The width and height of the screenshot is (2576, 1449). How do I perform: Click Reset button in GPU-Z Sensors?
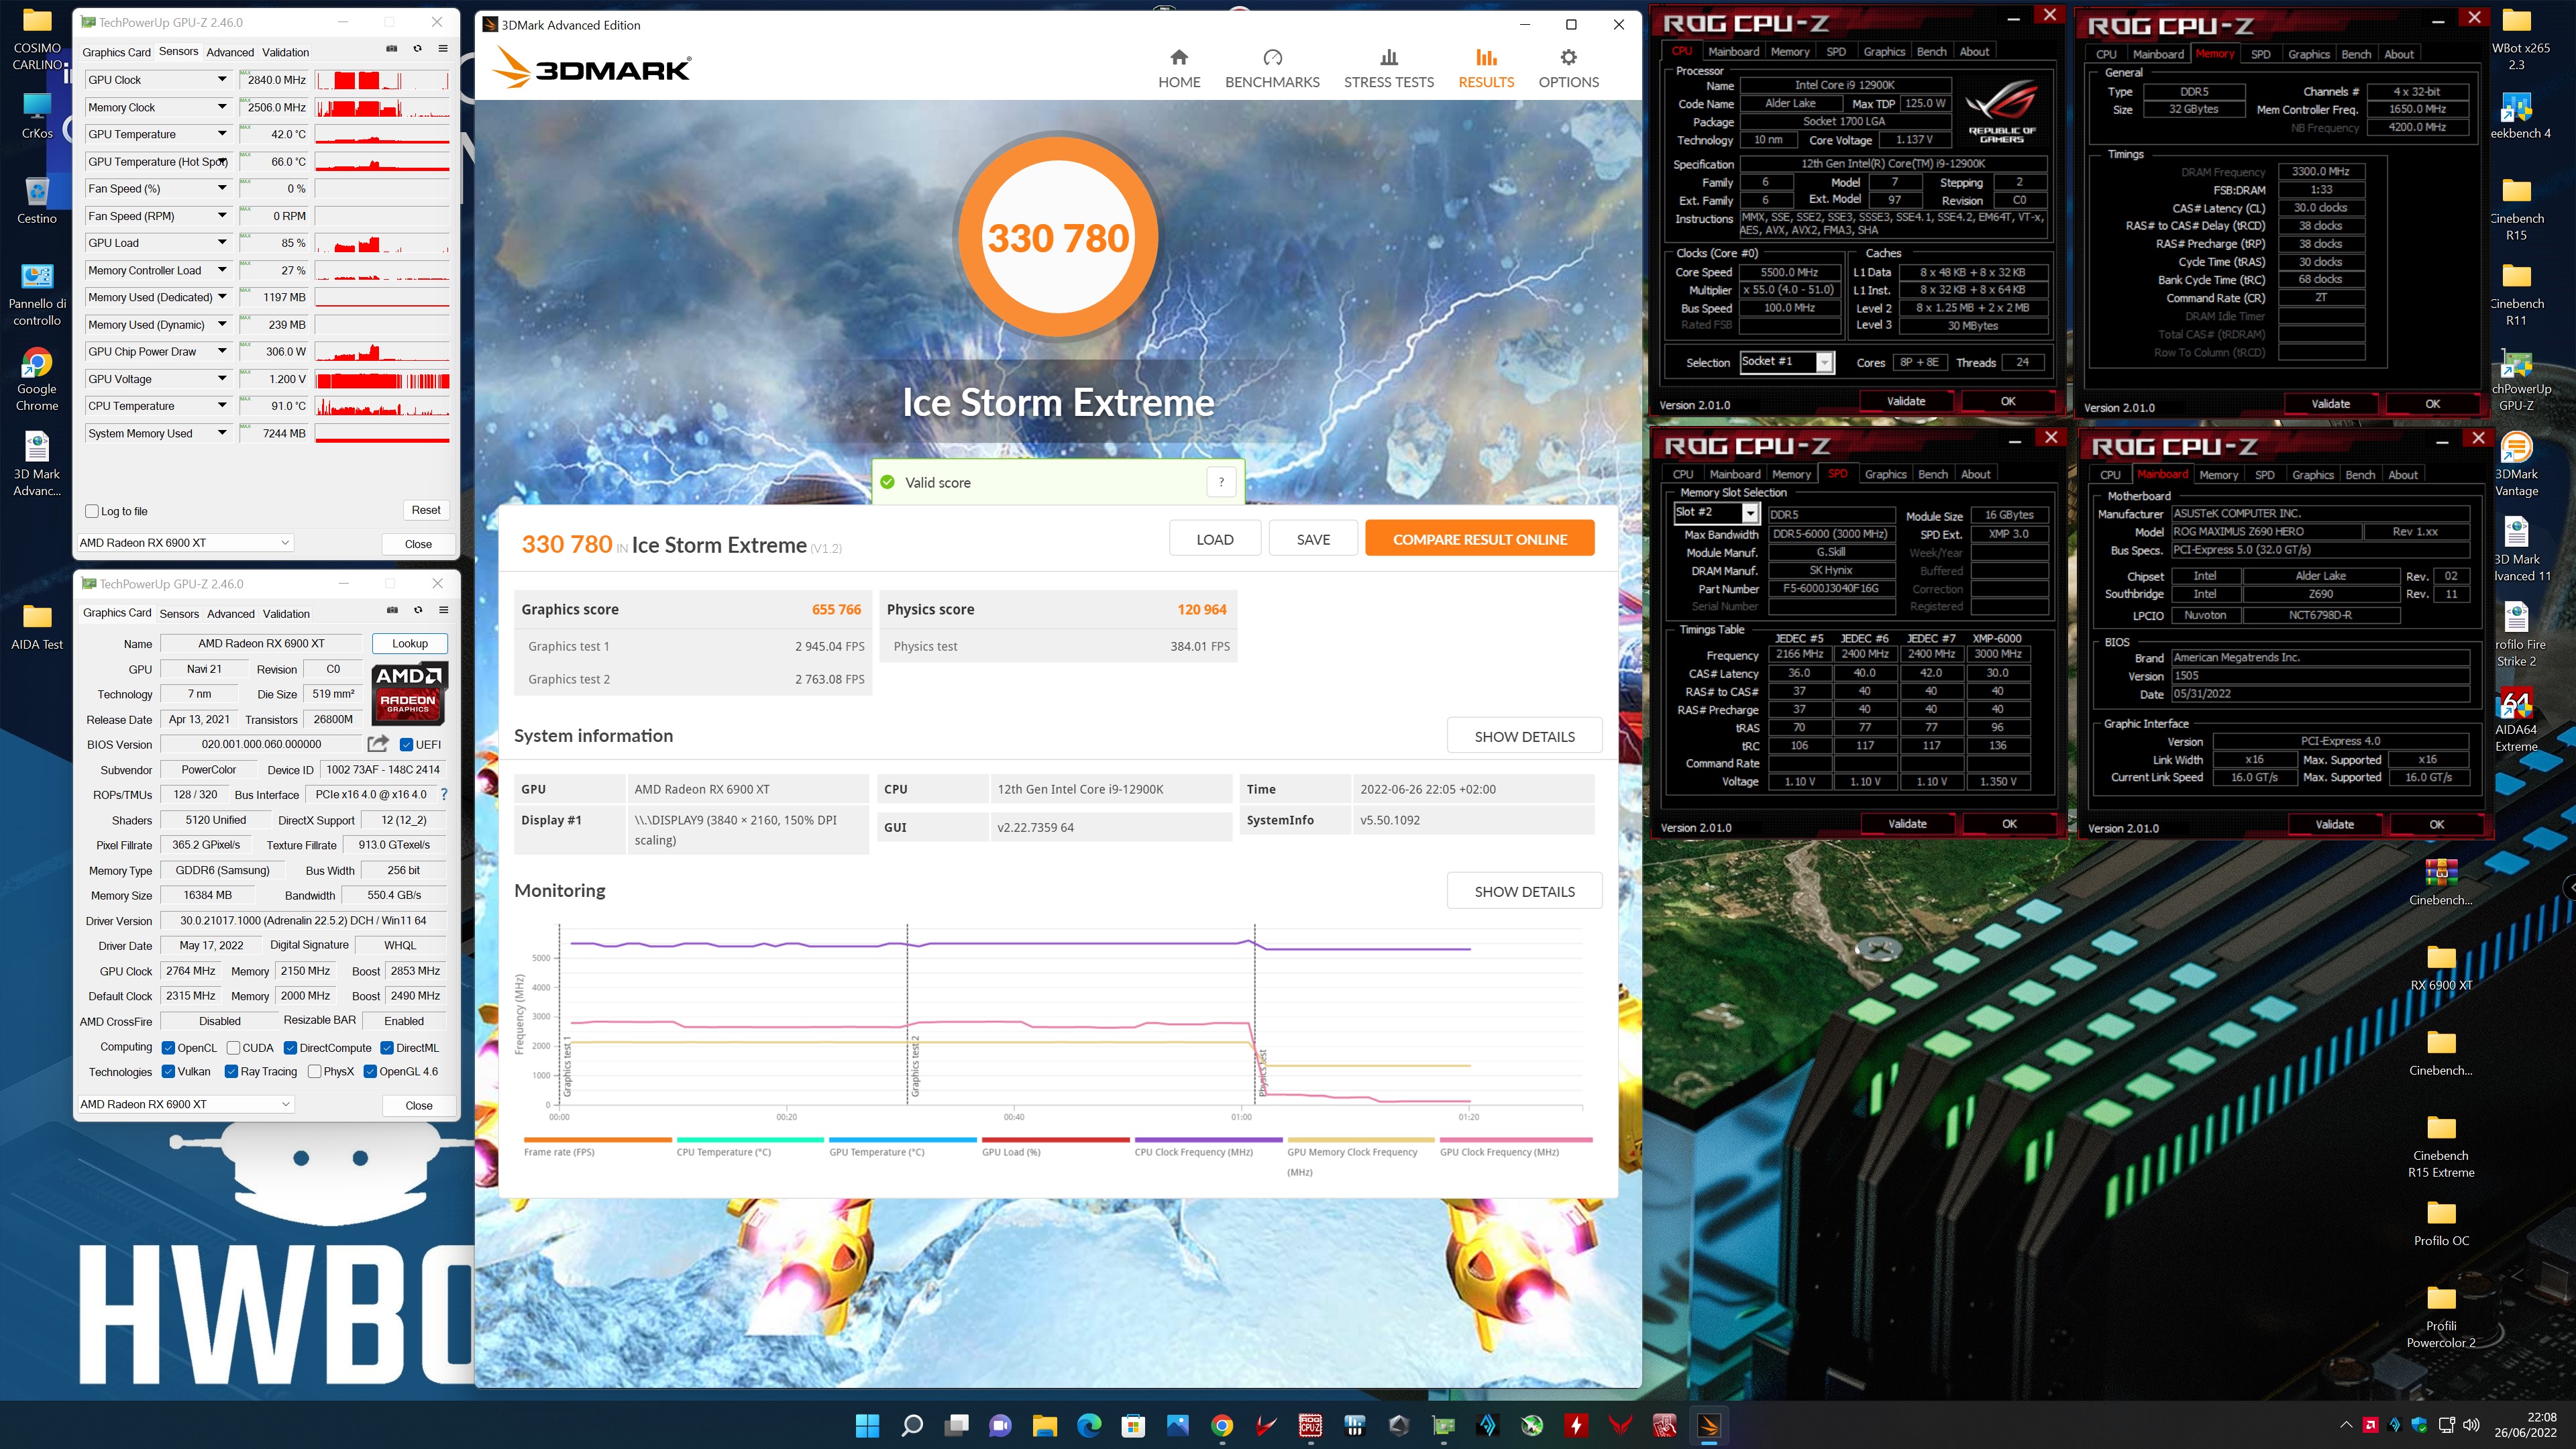426,510
